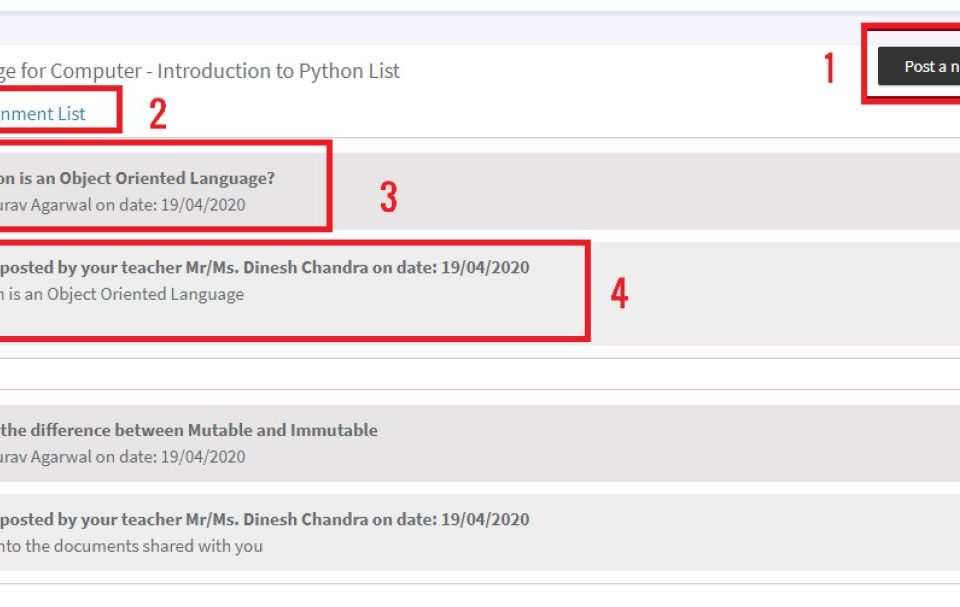
Task: Click the dark Post a new button
Action: point(919,66)
